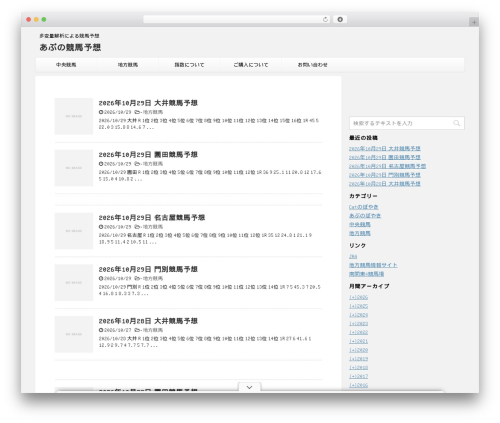The image size is (500, 423).
Task: Open the JRA link in the sidebar
Action: click(353, 256)
